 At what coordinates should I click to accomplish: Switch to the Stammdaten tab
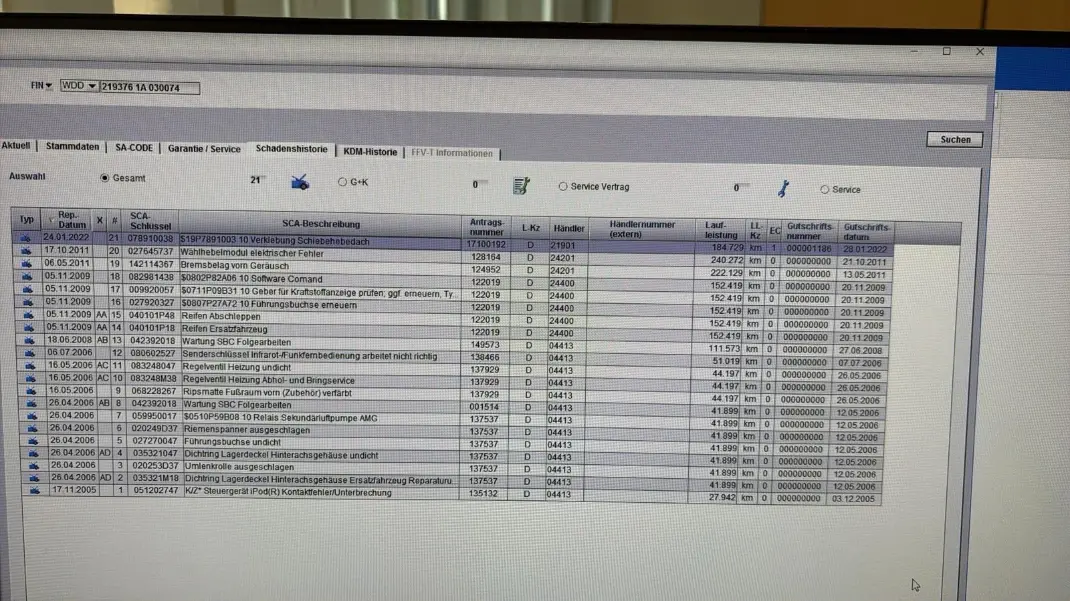click(x=72, y=147)
